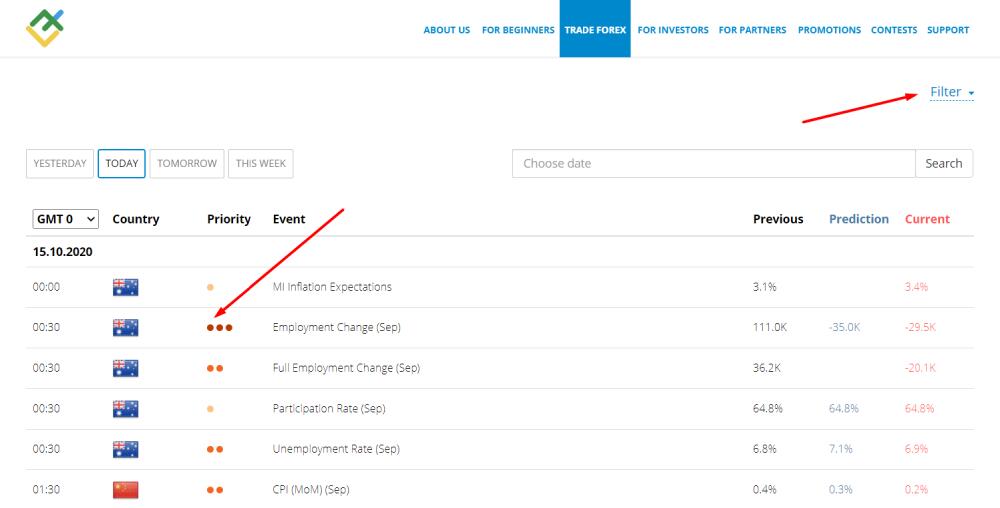Open the TRADE FOREX menu
The height and width of the screenshot is (508, 1000).
(x=595, y=30)
